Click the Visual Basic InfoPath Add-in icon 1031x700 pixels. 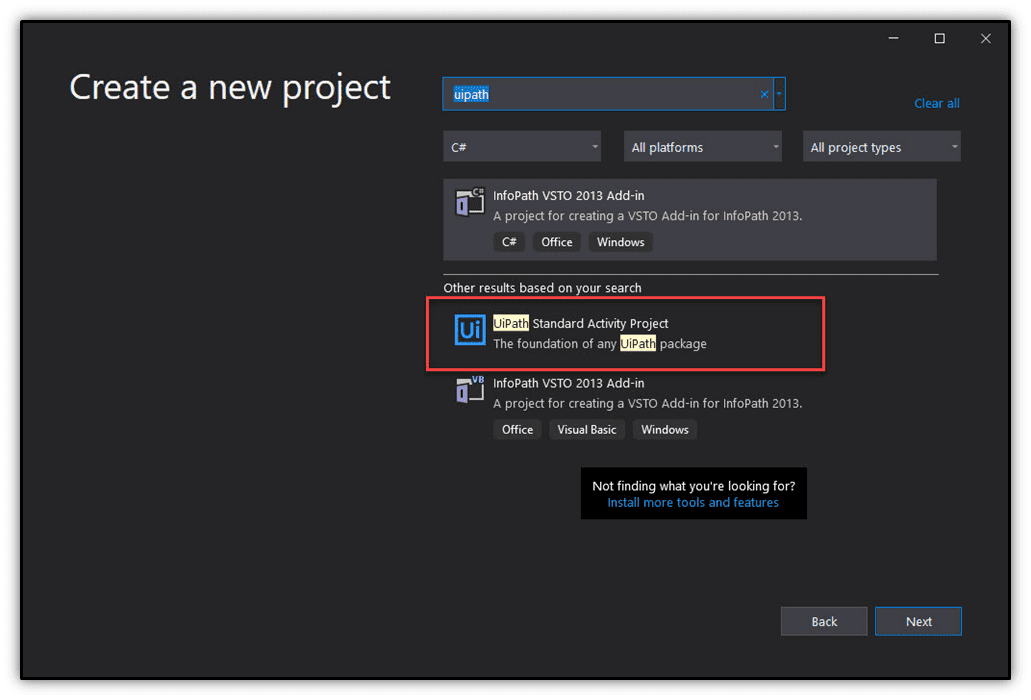(x=469, y=389)
